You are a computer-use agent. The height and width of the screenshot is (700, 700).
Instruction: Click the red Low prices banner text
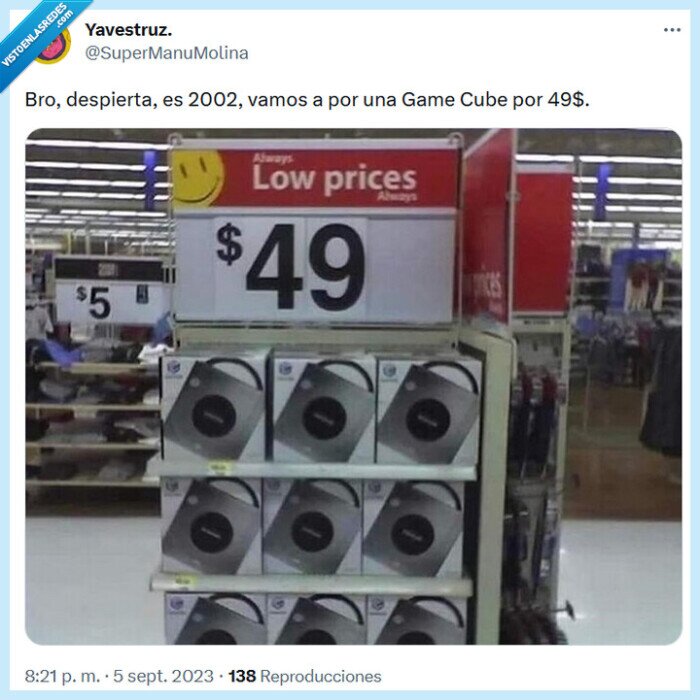point(334,179)
